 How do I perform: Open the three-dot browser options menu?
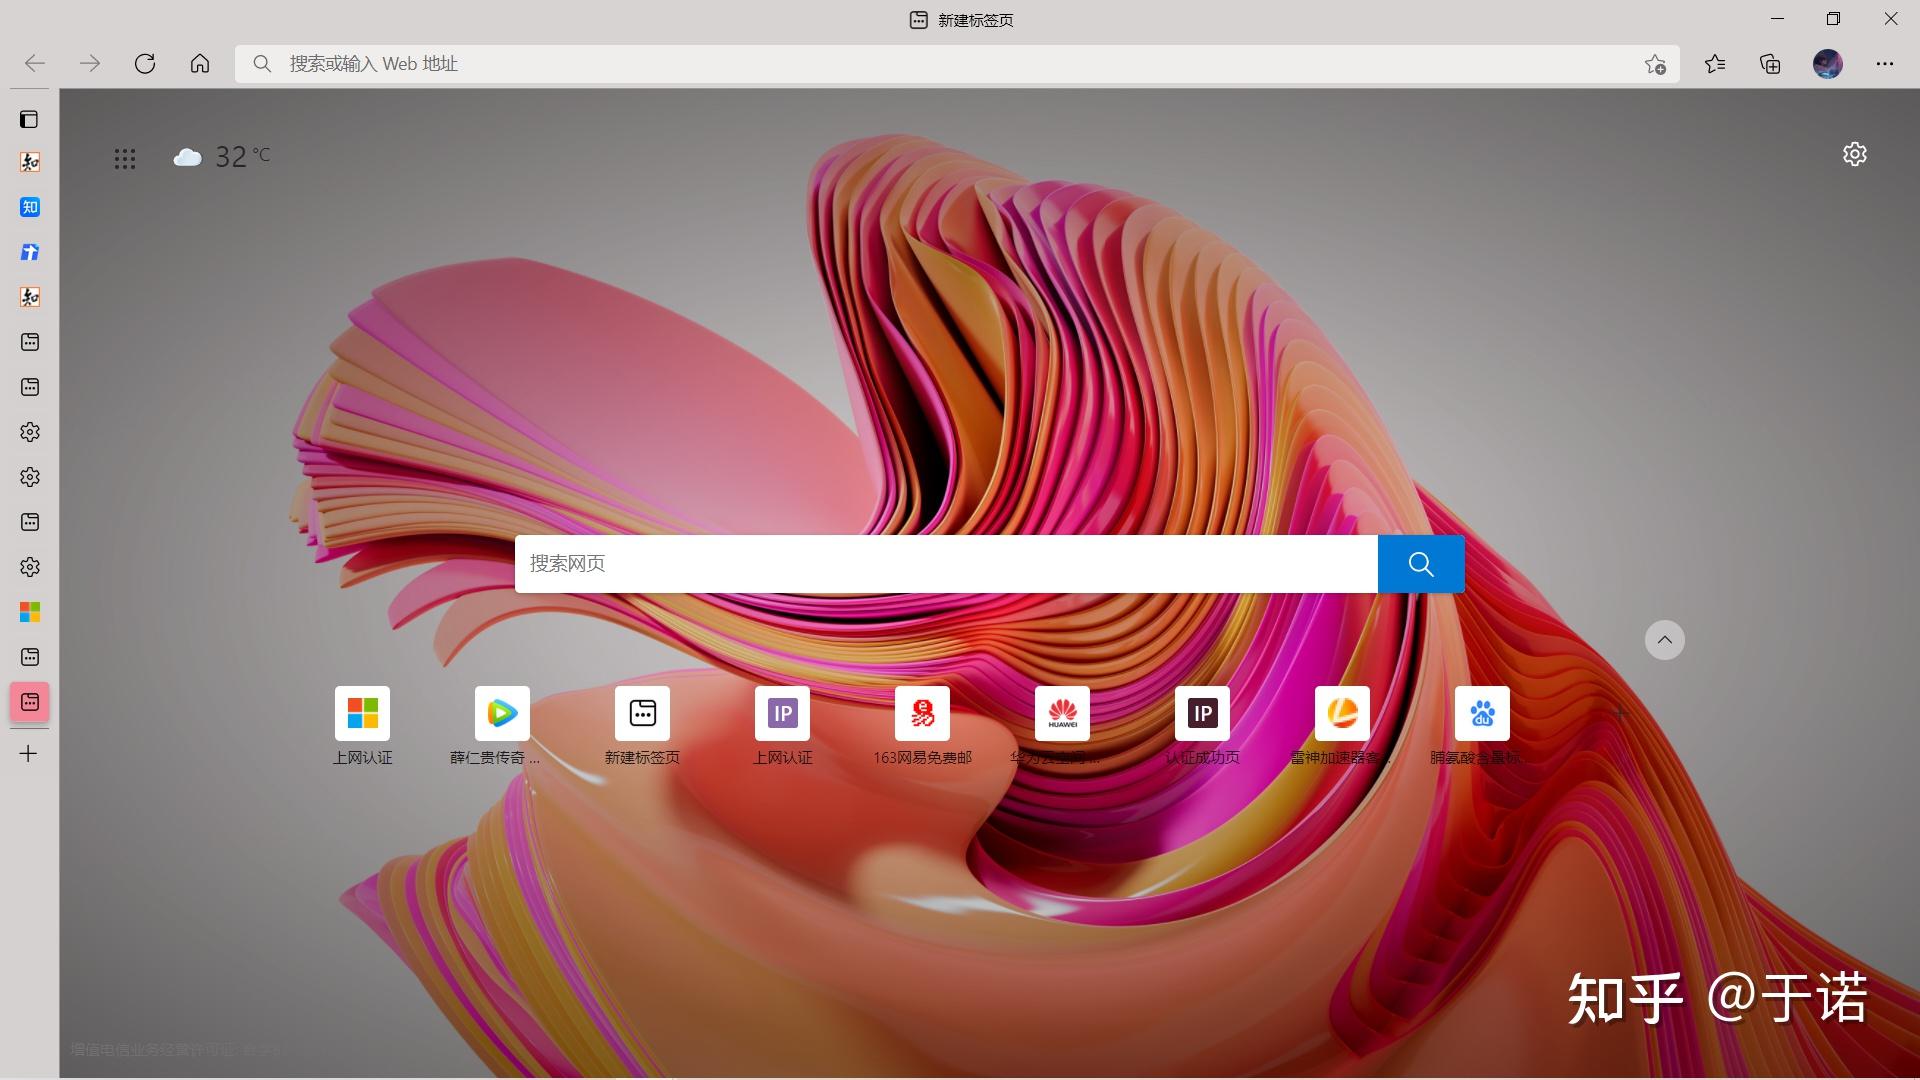1885,63
